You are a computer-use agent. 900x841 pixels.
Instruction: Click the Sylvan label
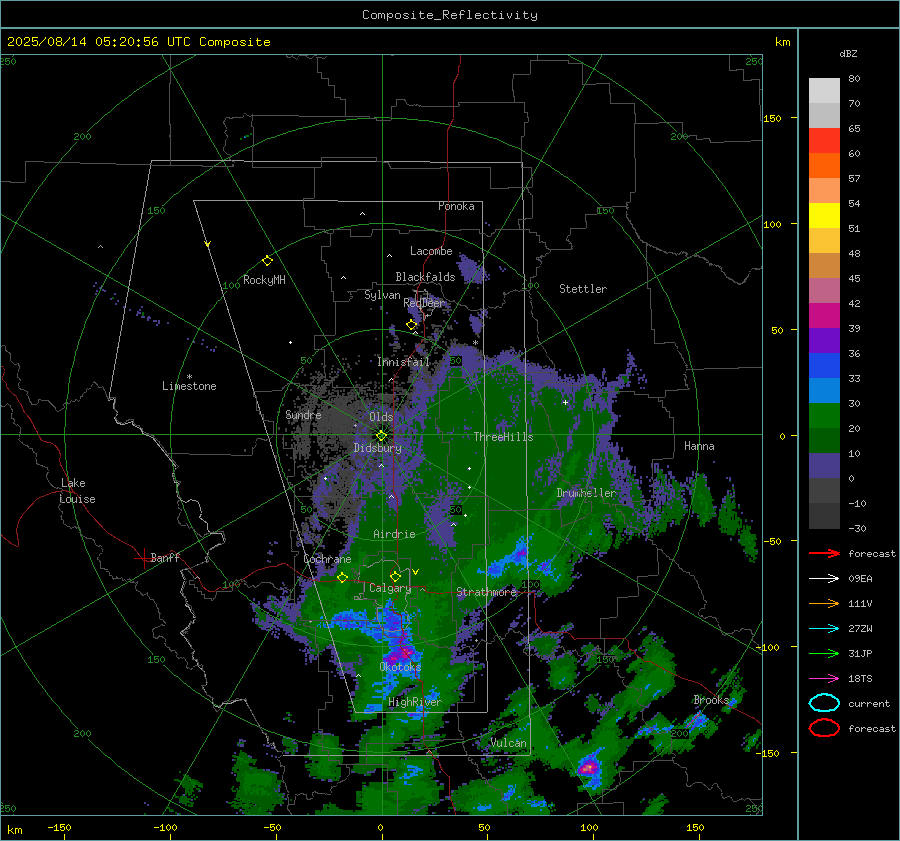[x=382, y=295]
